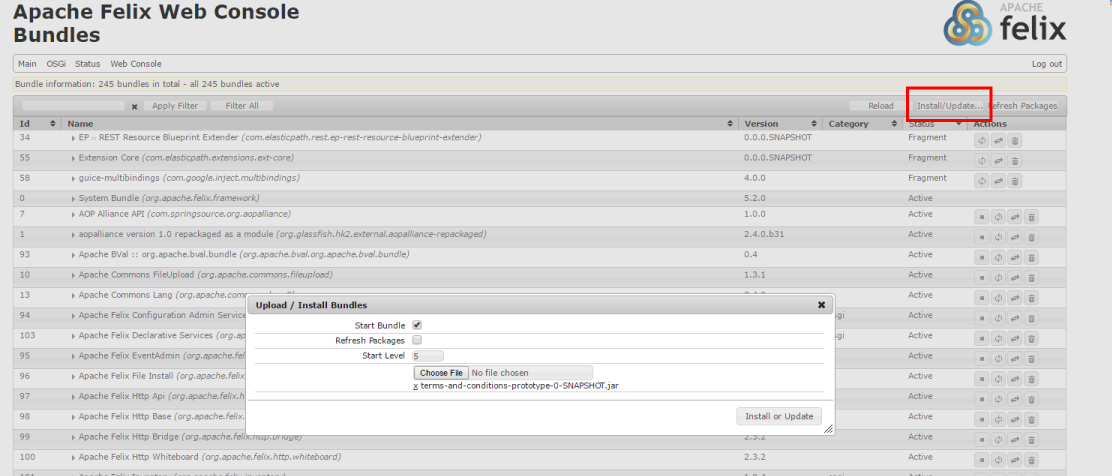Stop the AOP Alliance API bundle
This screenshot has width=1112, height=476.
(x=982, y=215)
